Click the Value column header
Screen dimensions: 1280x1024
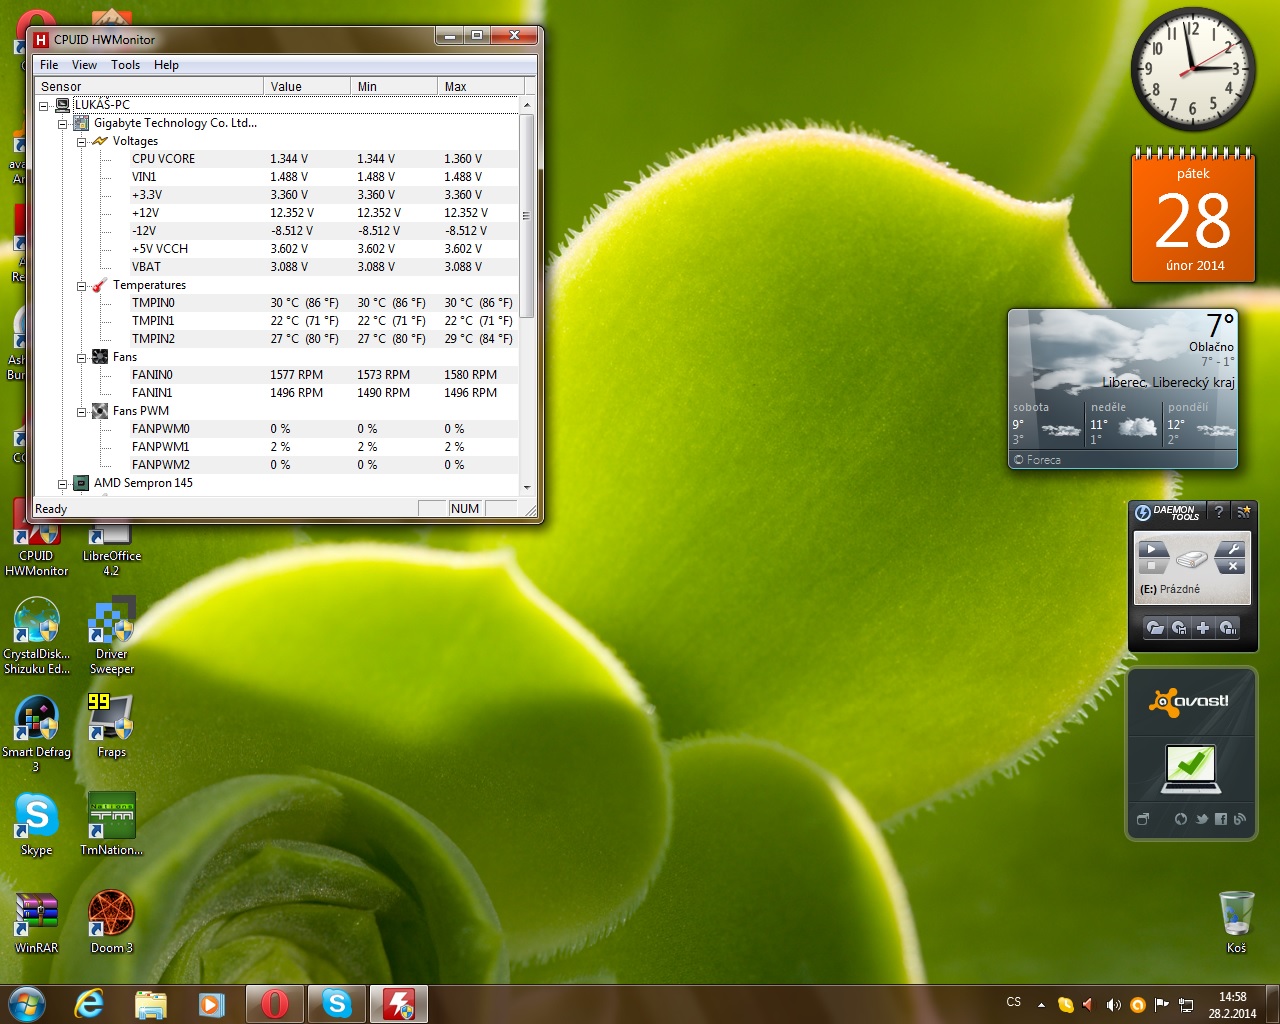(307, 87)
